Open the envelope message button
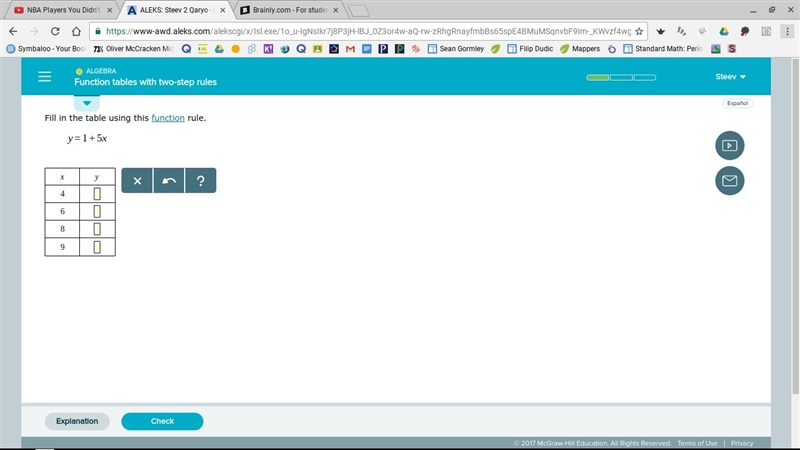 [x=730, y=181]
